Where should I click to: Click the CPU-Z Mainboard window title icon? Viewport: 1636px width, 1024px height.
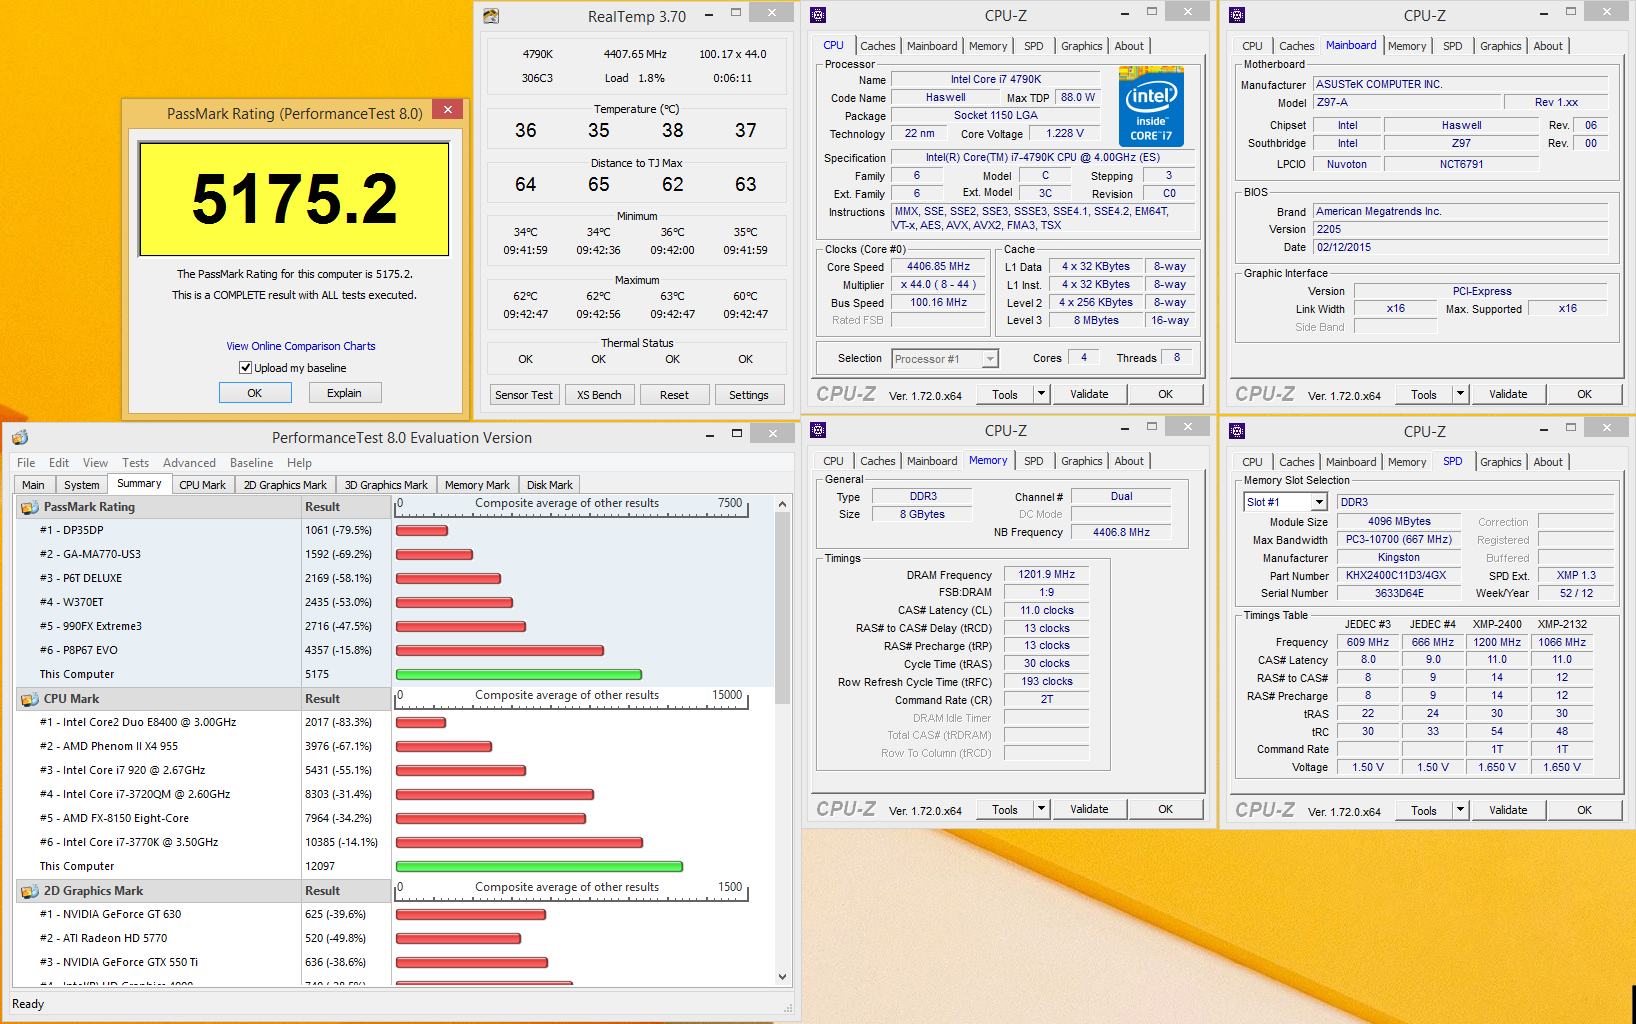pos(1237,15)
